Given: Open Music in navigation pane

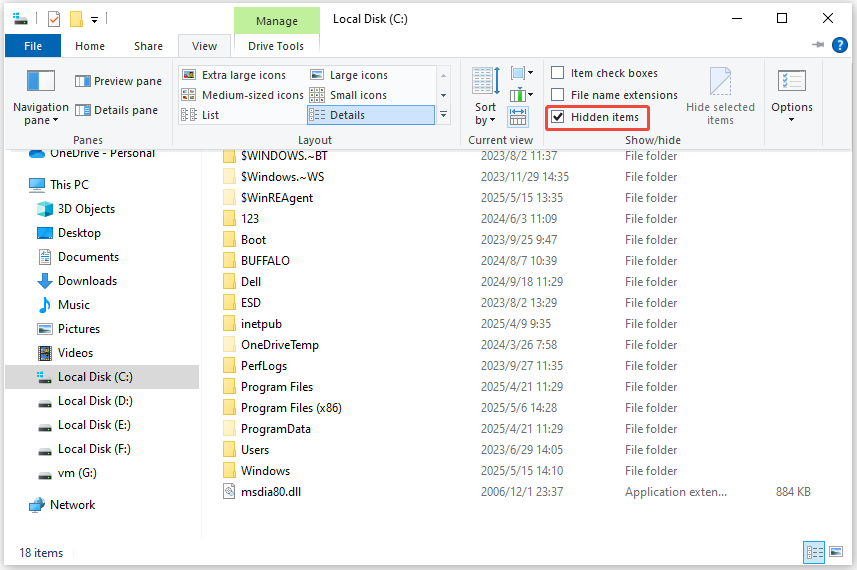Looking at the screenshot, I should click(63, 305).
